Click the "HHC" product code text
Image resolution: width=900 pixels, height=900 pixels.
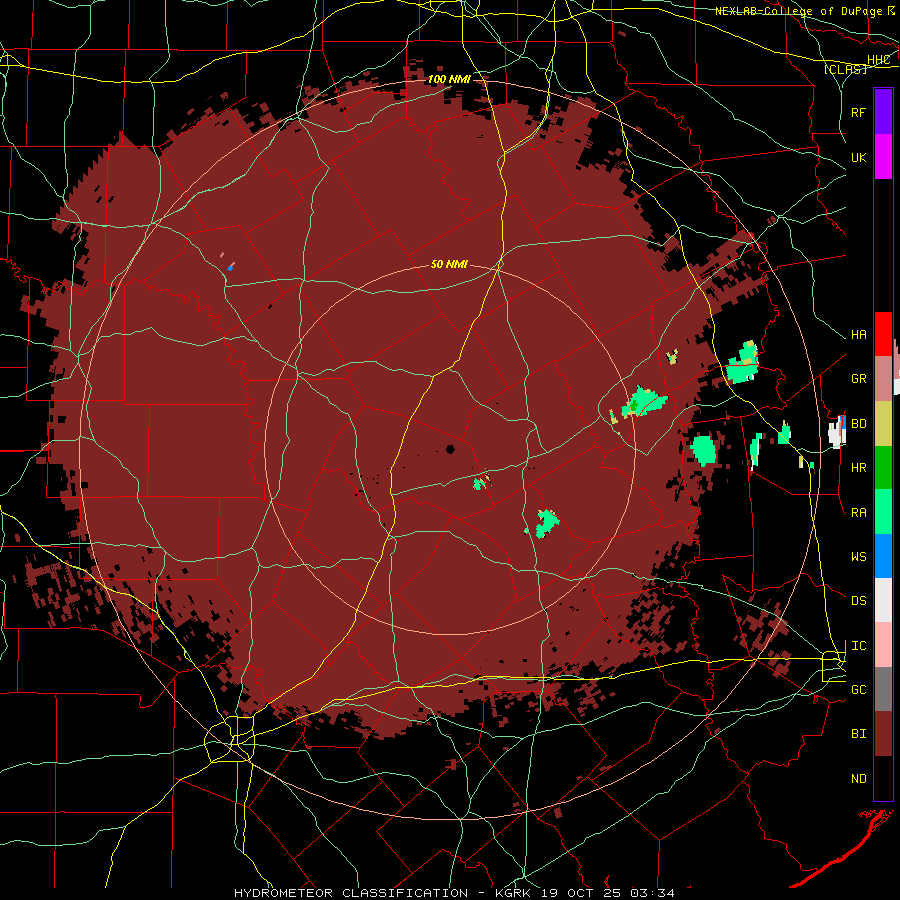click(x=879, y=60)
